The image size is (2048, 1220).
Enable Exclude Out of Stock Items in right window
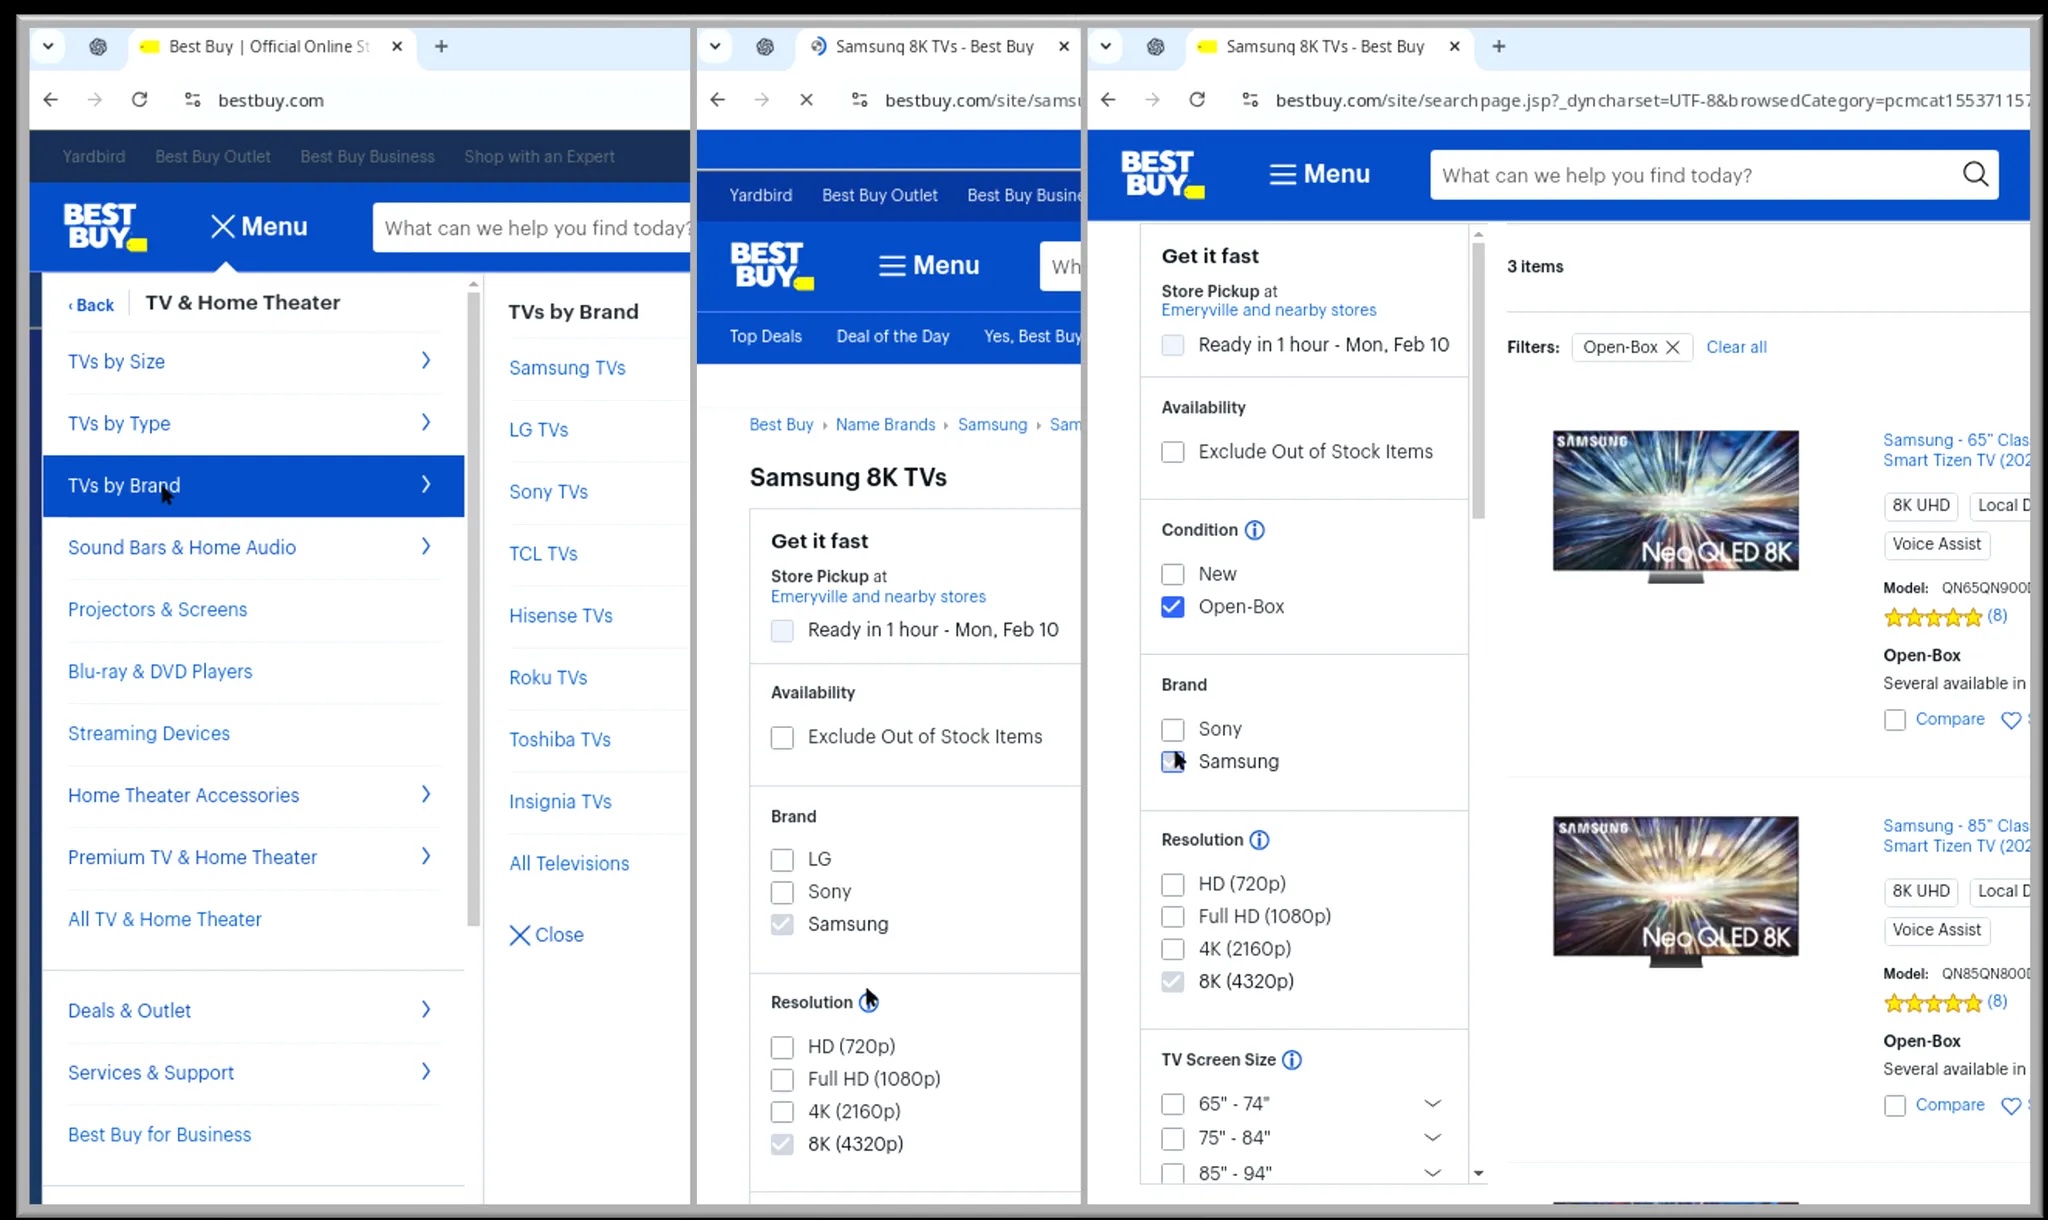click(x=1172, y=452)
